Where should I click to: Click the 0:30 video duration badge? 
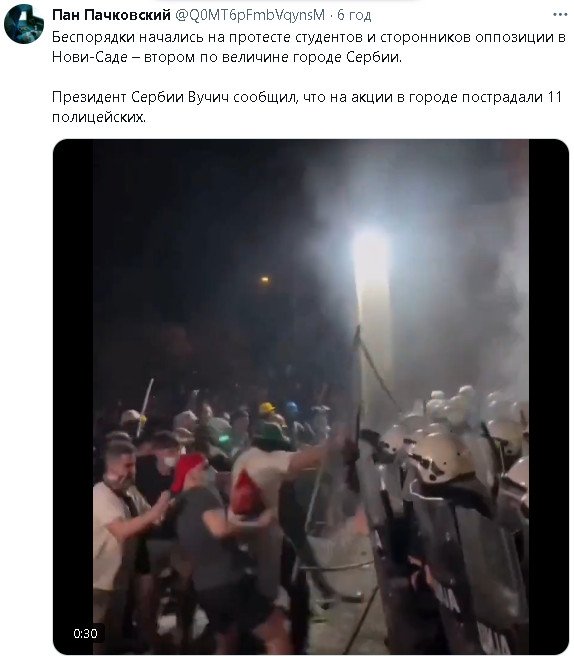point(85,633)
